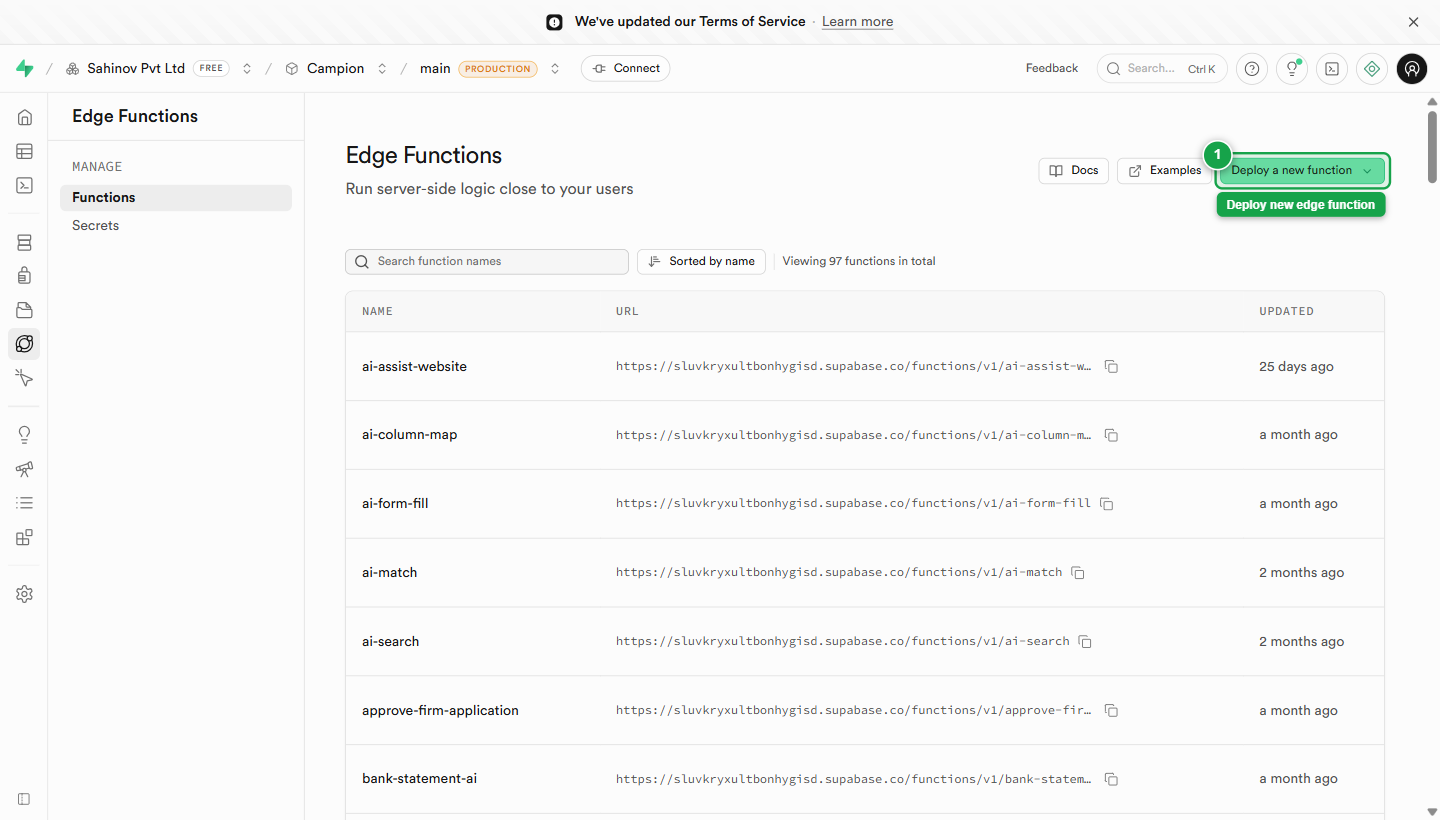Select Functions in the Manage menu
Screen dimensions: 1440x820
coord(176,198)
